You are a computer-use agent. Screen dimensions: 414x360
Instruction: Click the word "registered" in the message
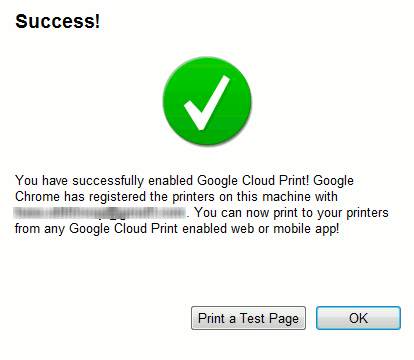(118, 197)
